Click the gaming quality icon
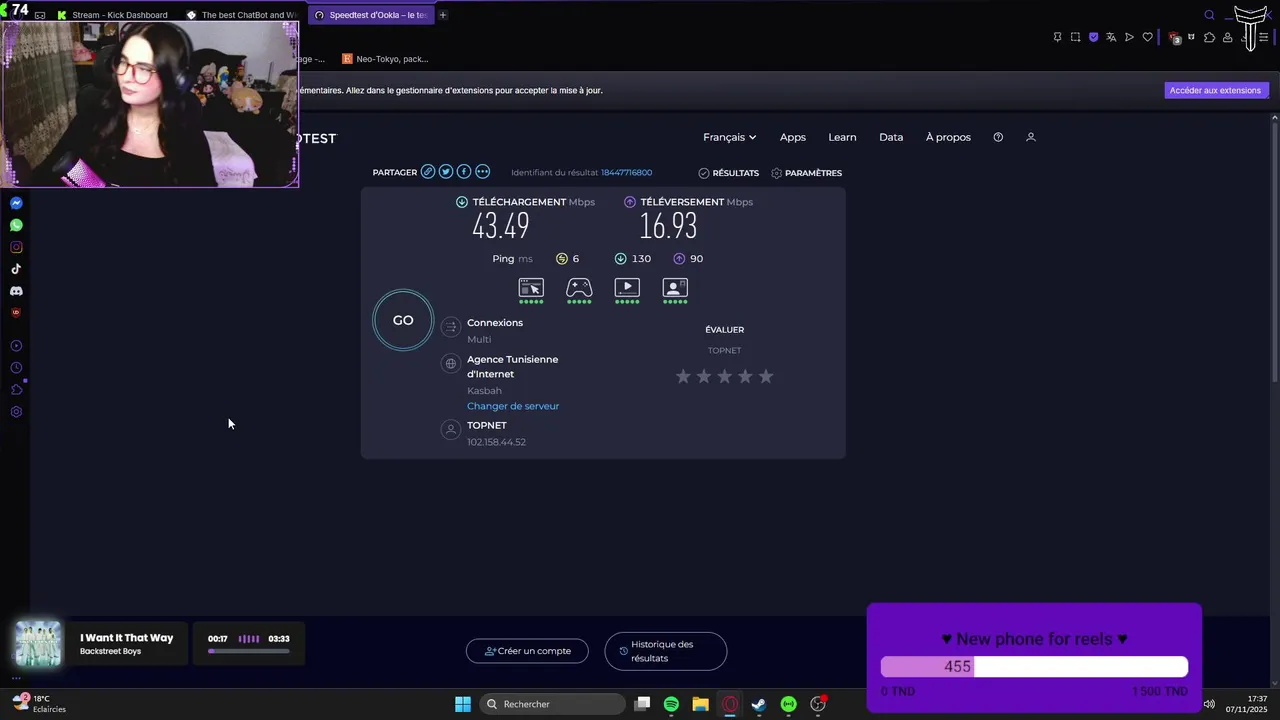This screenshot has width=1280, height=720. pos(579,289)
